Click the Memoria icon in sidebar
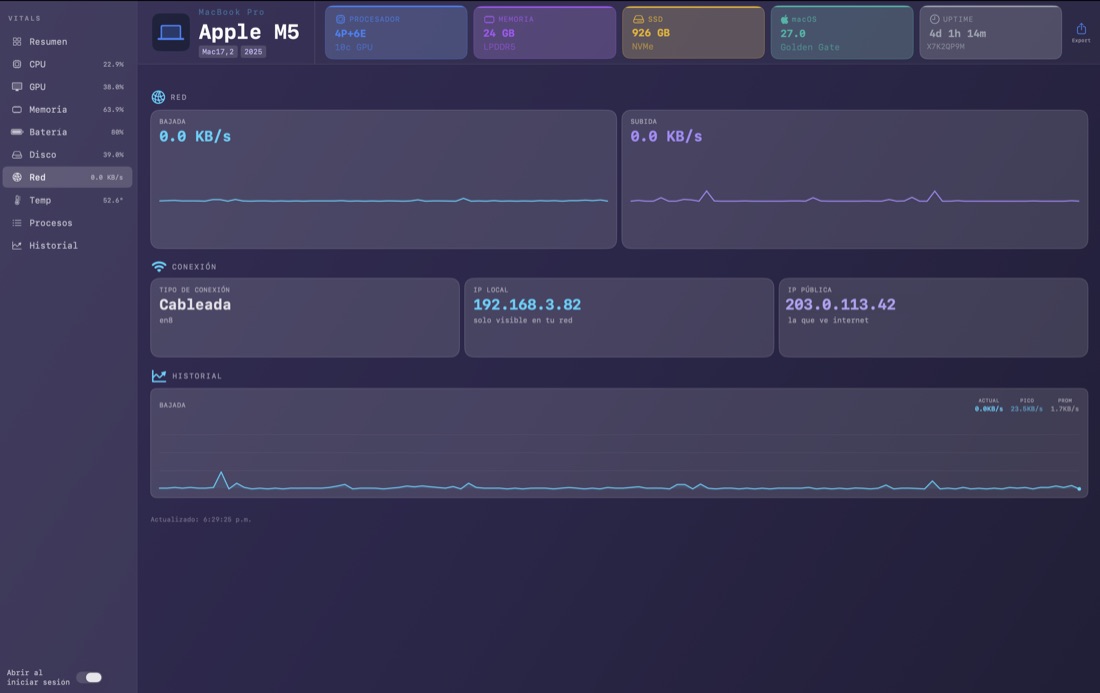Screen dimensions: 1100x693 coord(17,109)
